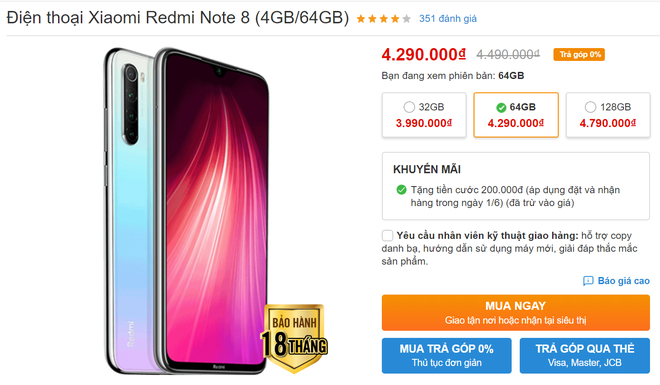
Task: Click the MUA NGAY buy now button
Action: point(516,313)
